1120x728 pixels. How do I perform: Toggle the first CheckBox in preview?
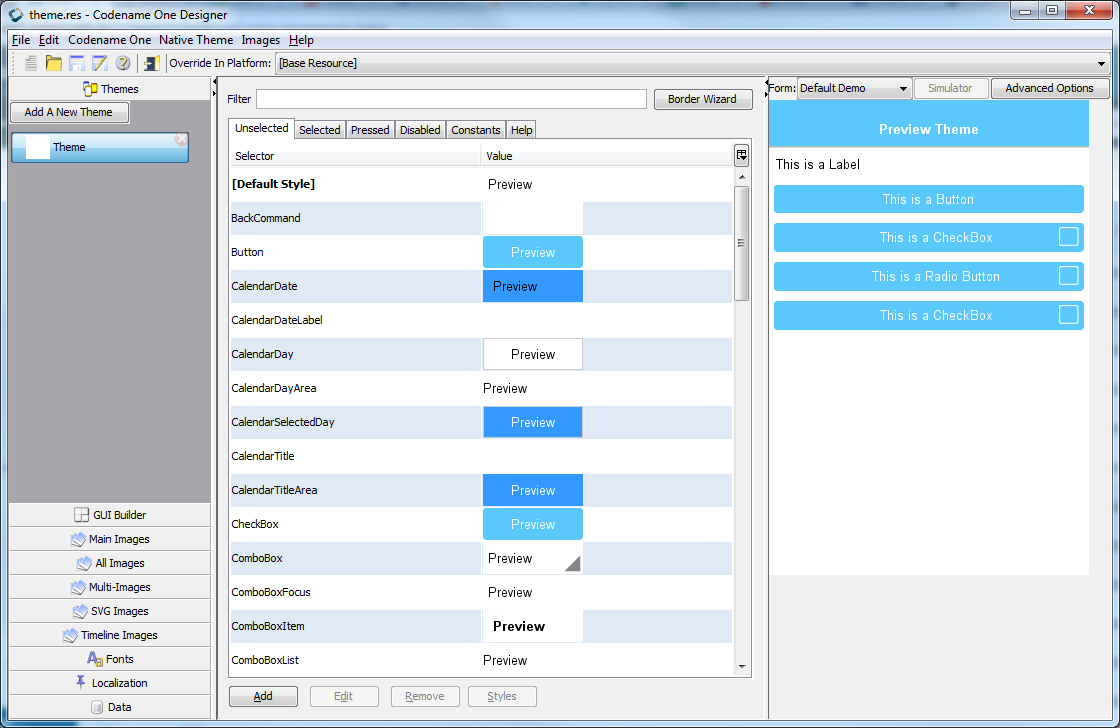click(1068, 236)
